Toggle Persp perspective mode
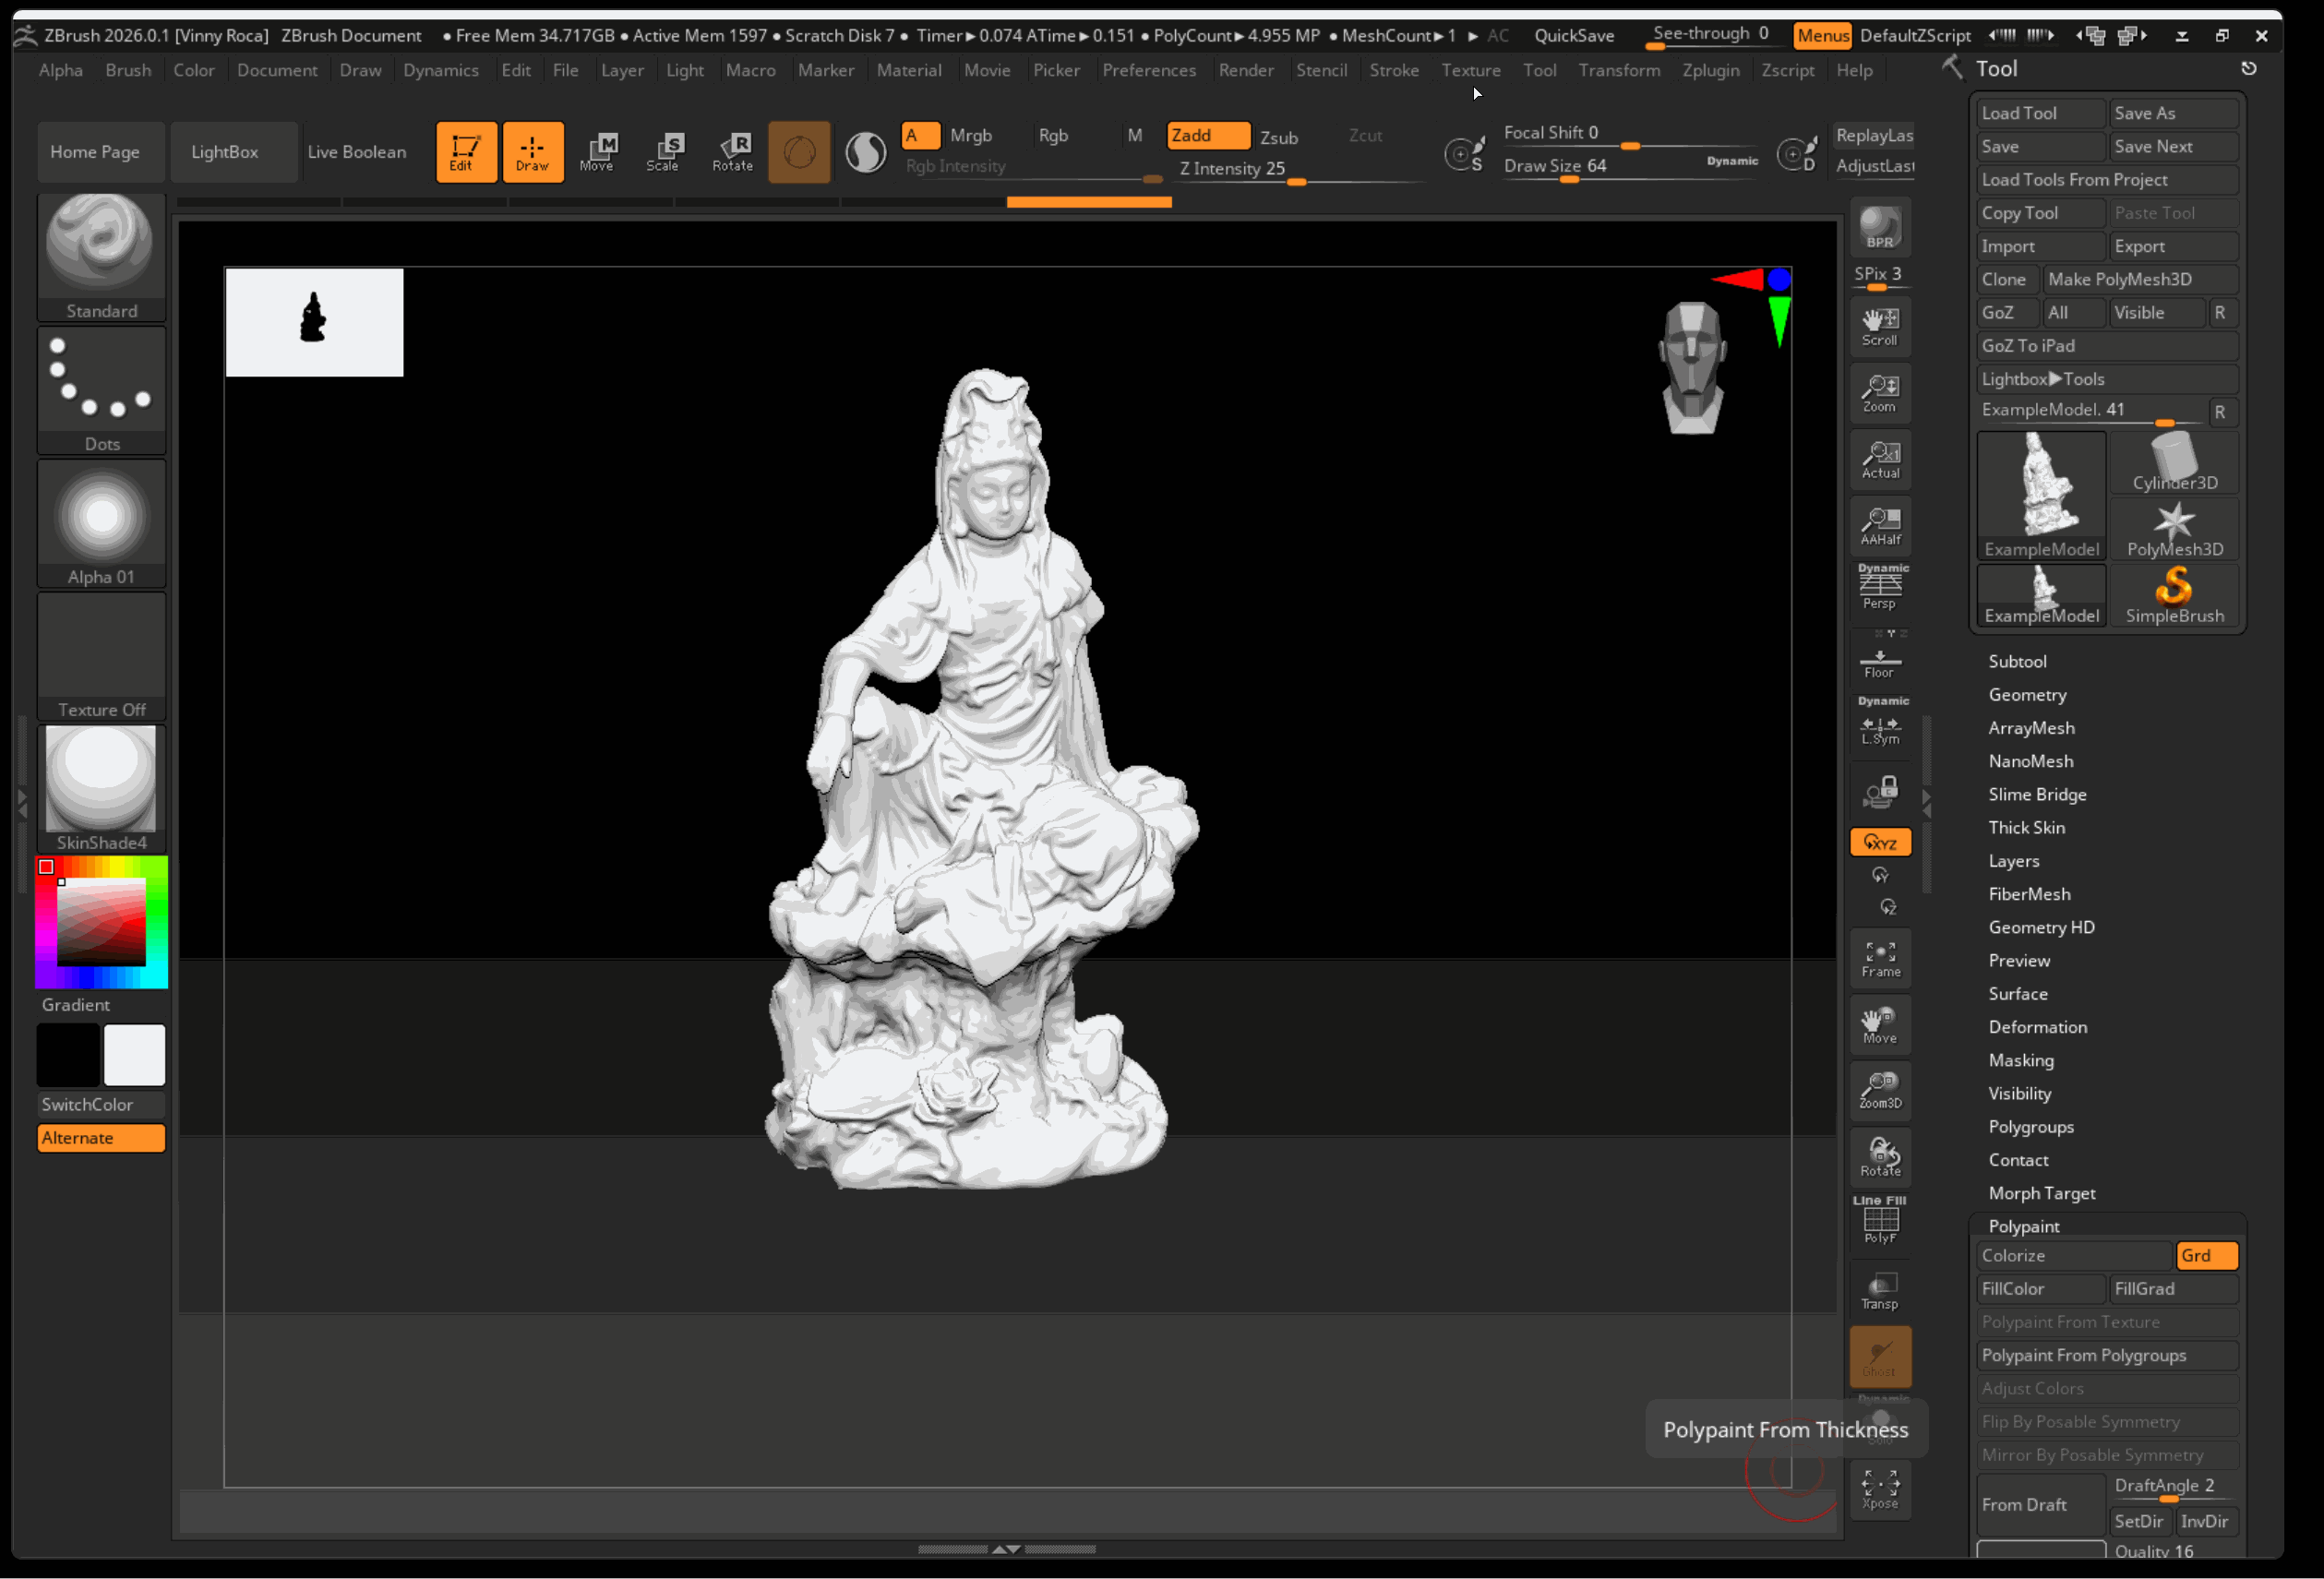The width and height of the screenshot is (2324, 1579). (x=1880, y=587)
